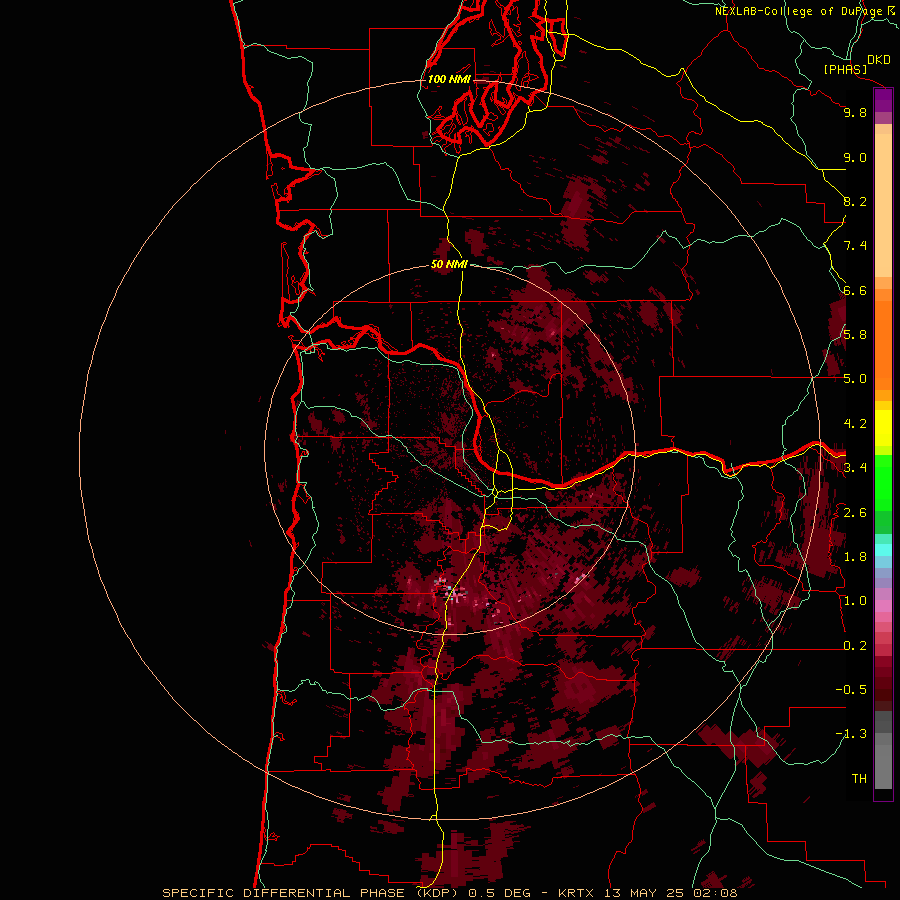Click the 6.6 scale value
This screenshot has width=900, height=900.
pos(855,290)
